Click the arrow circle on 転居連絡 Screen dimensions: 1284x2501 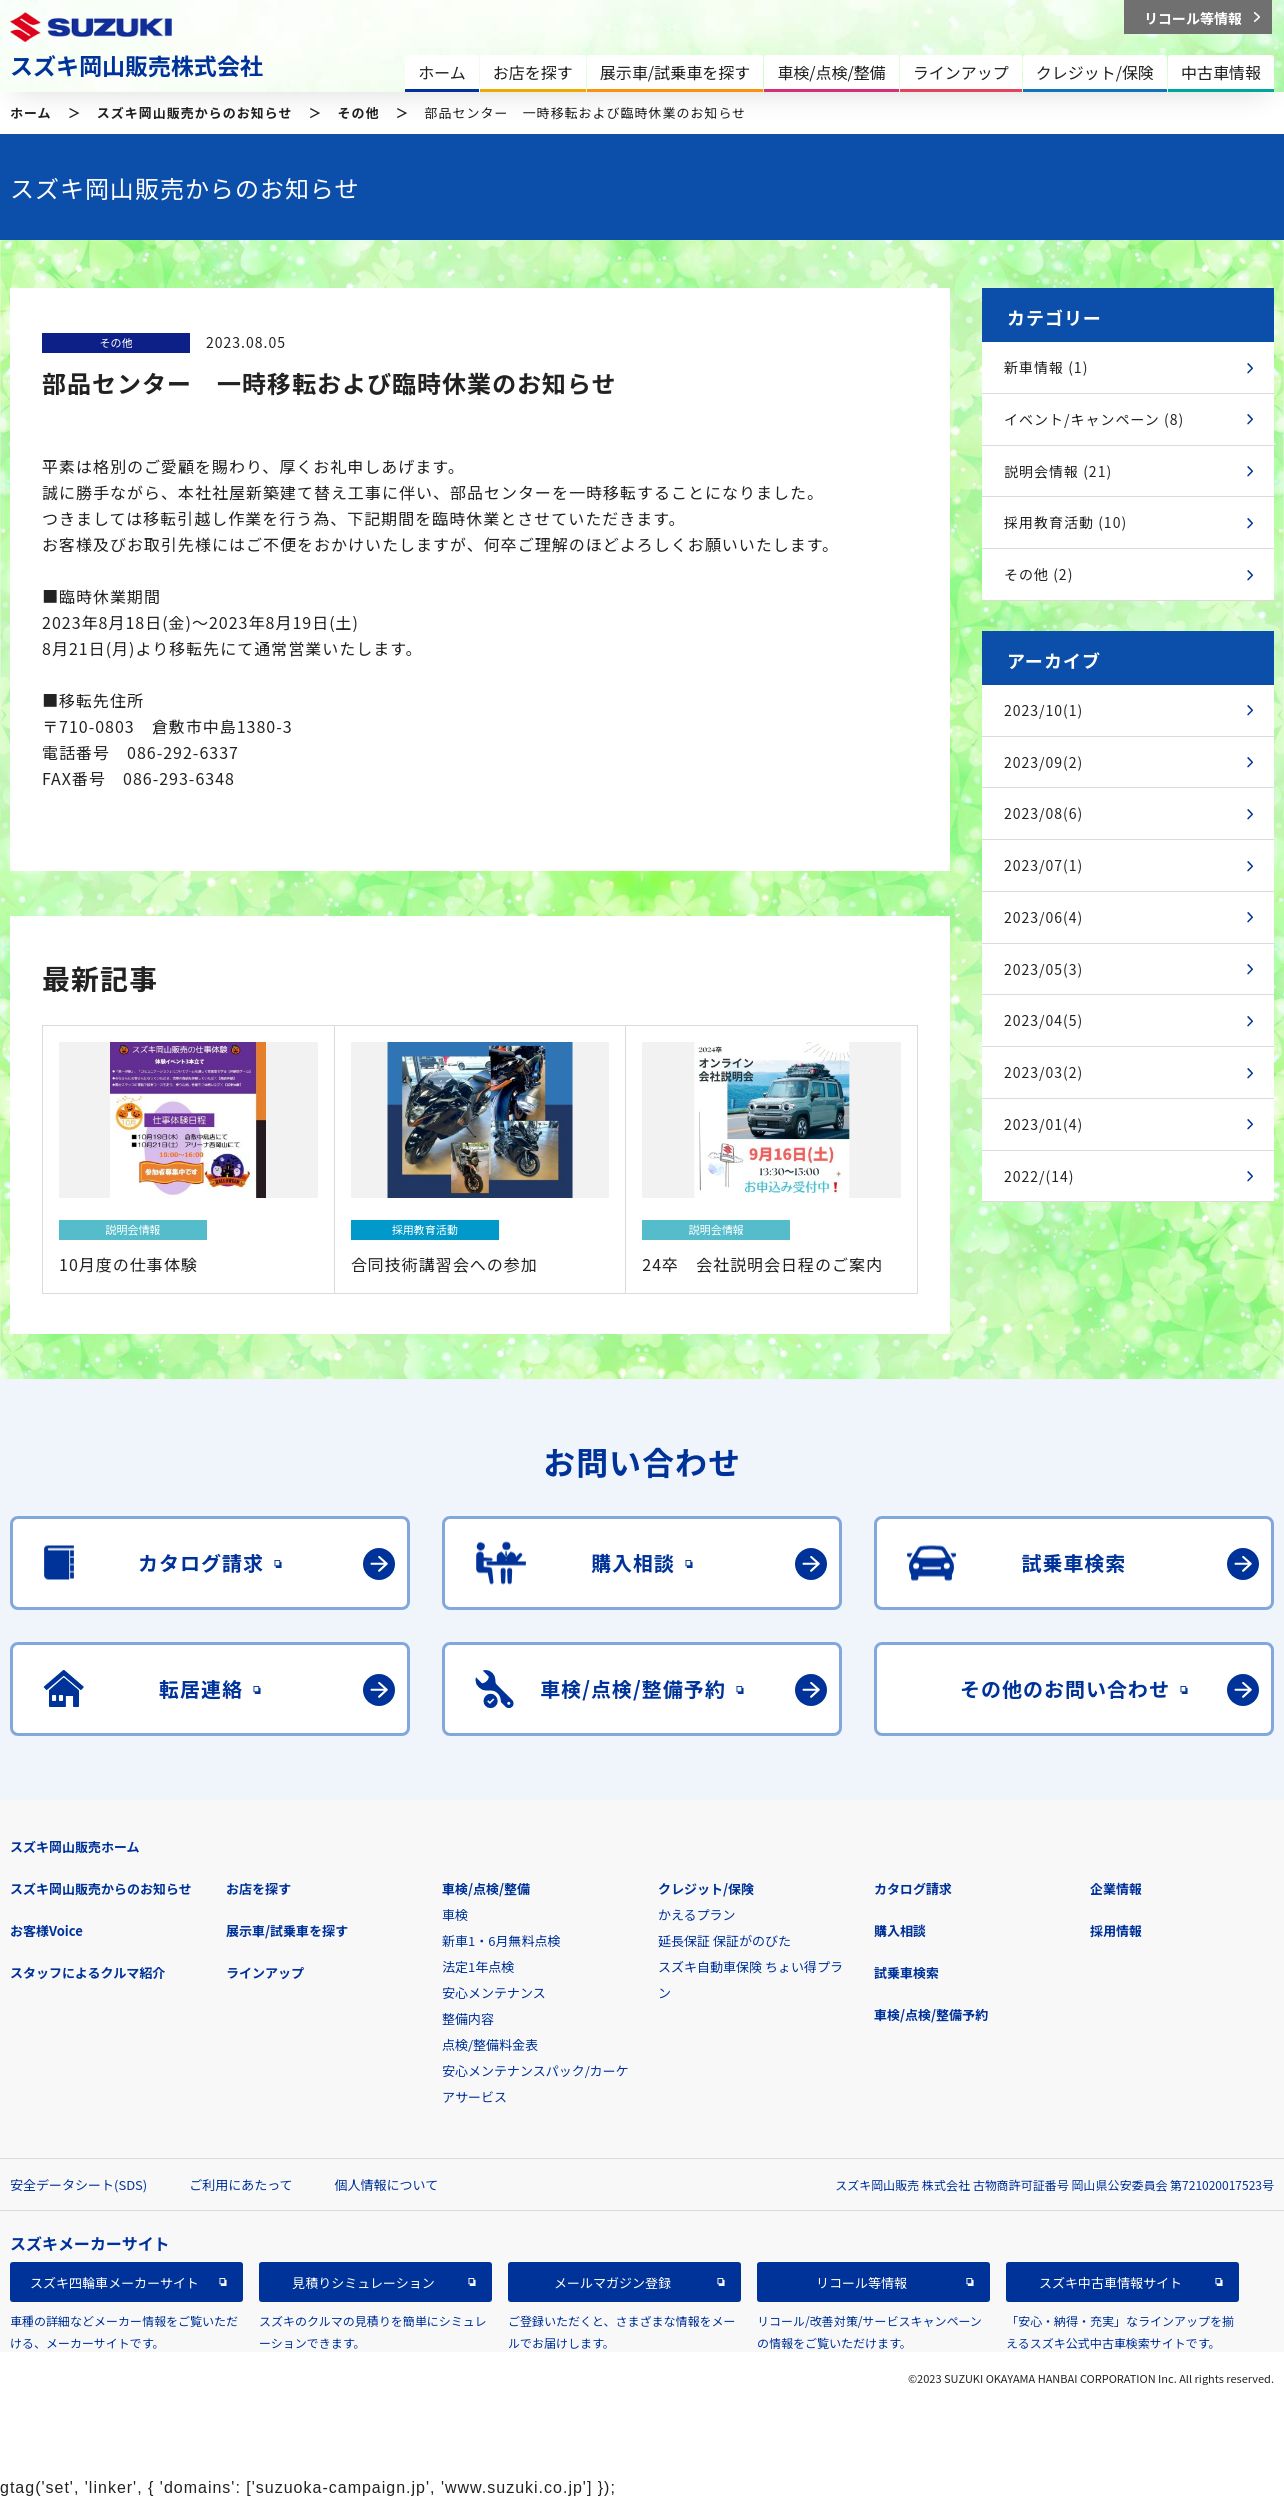pyautogui.click(x=379, y=1689)
